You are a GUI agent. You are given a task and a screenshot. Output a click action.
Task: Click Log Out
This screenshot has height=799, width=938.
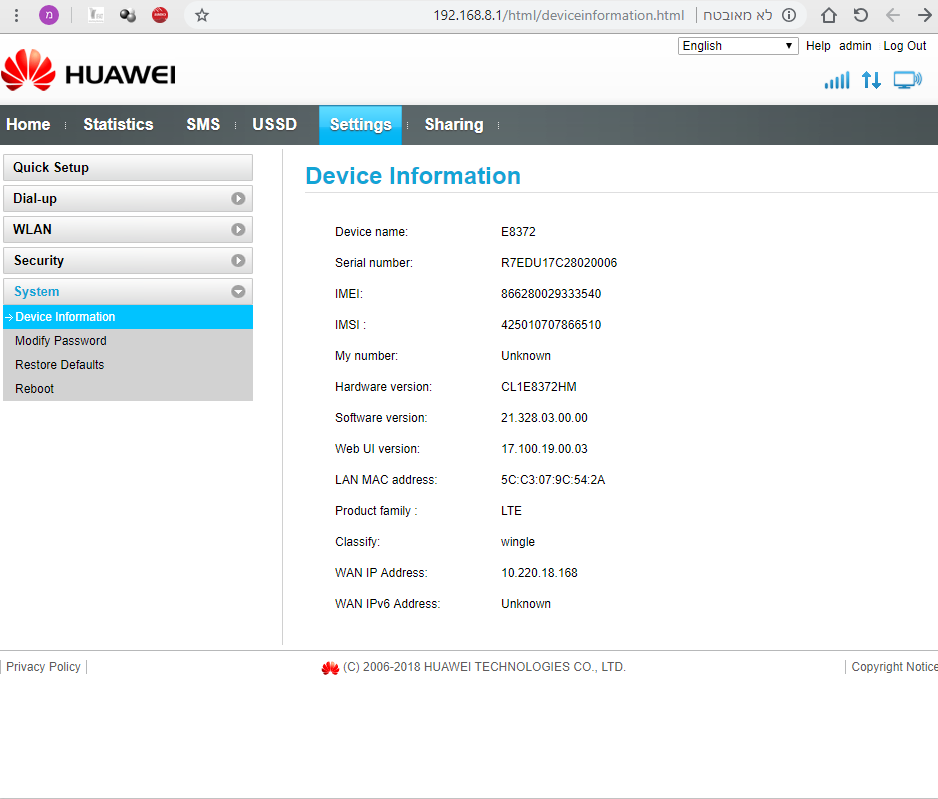(x=904, y=46)
